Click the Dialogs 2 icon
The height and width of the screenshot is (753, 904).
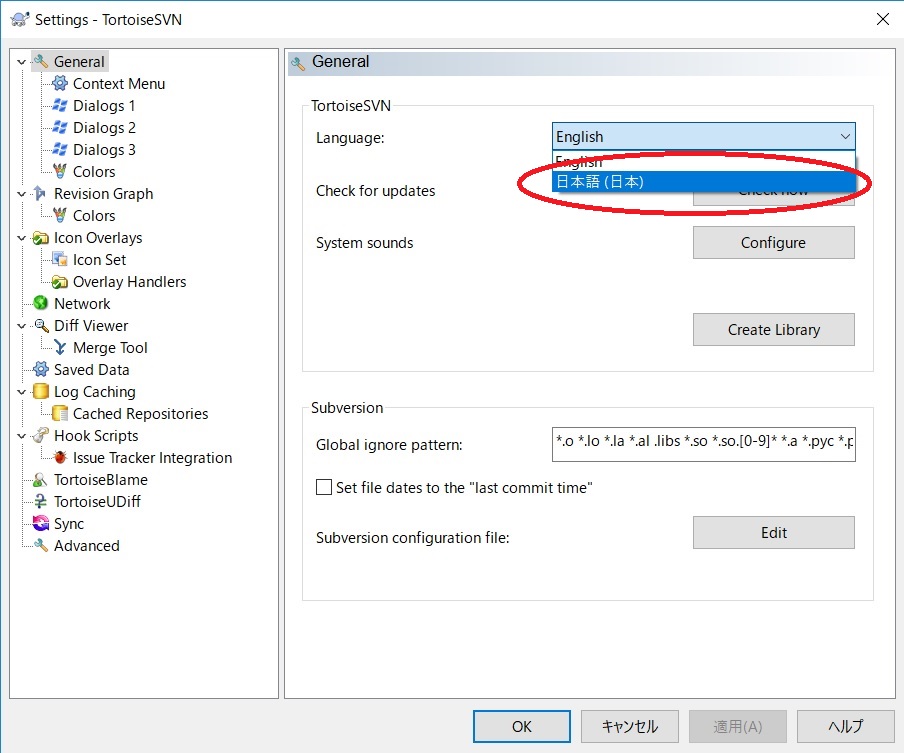[x=60, y=127]
